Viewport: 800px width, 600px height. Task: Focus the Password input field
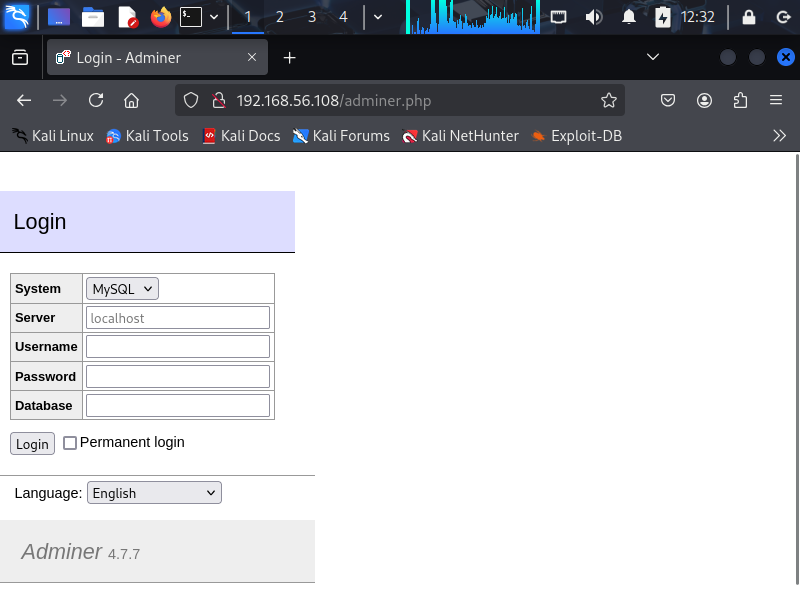point(178,377)
